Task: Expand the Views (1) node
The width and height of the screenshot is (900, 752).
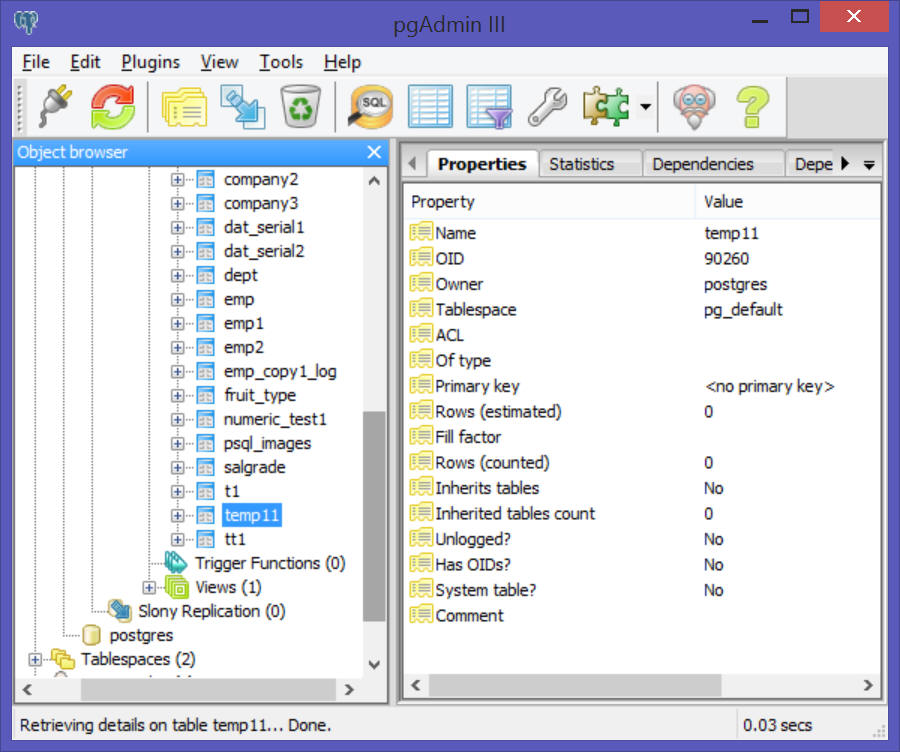Action: [149, 587]
